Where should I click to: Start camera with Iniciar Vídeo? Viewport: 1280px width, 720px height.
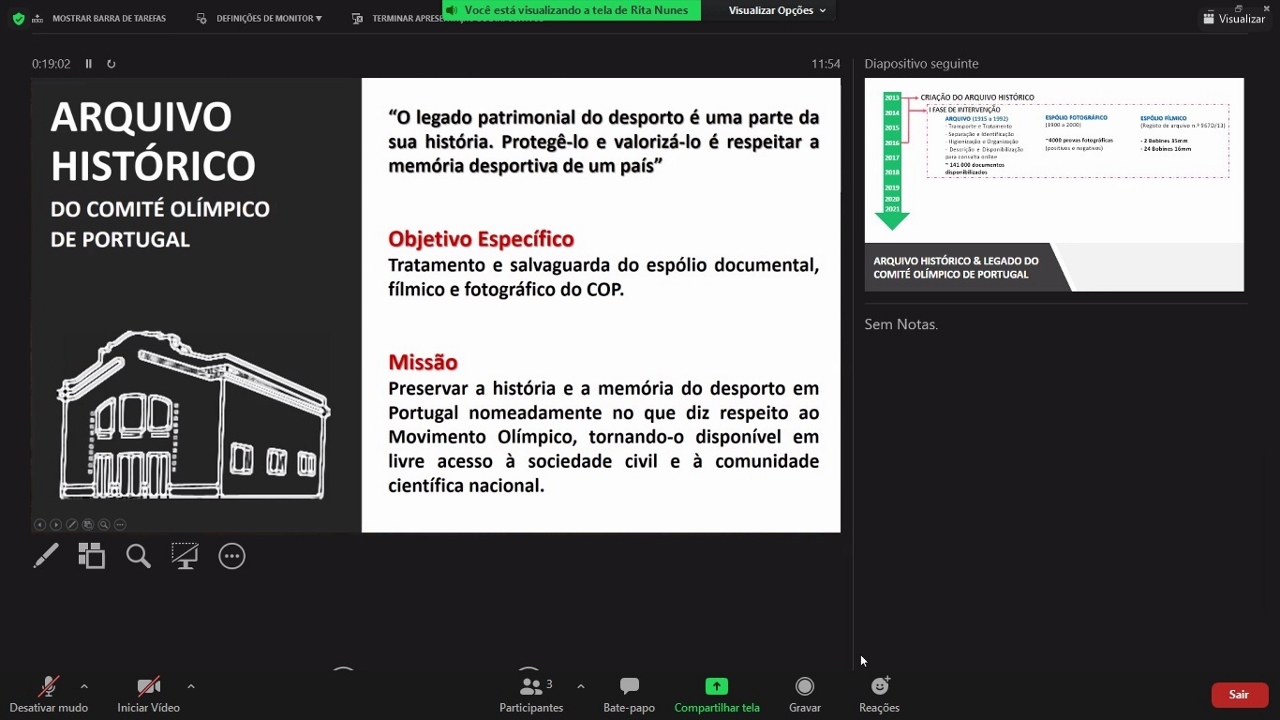(x=148, y=694)
